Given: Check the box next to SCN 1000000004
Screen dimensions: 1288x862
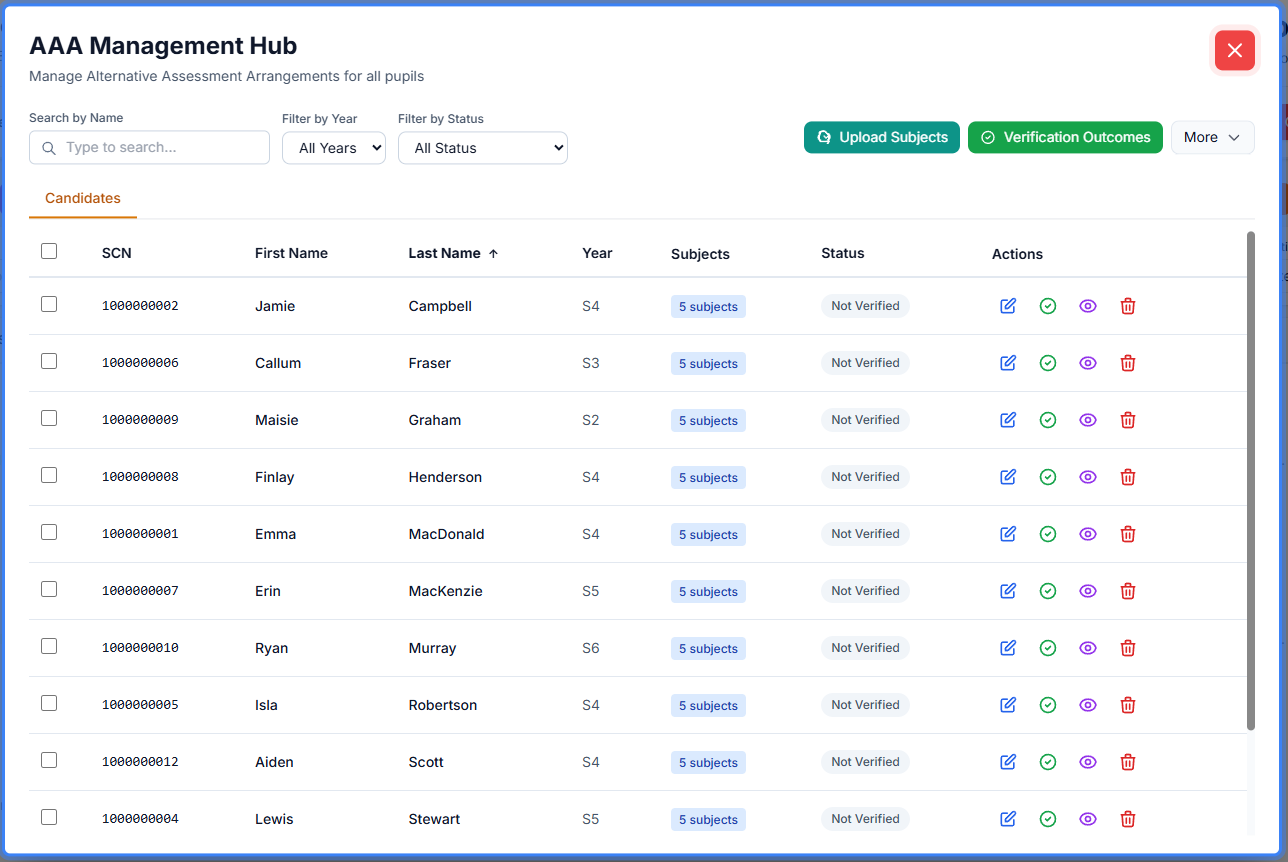Looking at the screenshot, I should (49, 817).
